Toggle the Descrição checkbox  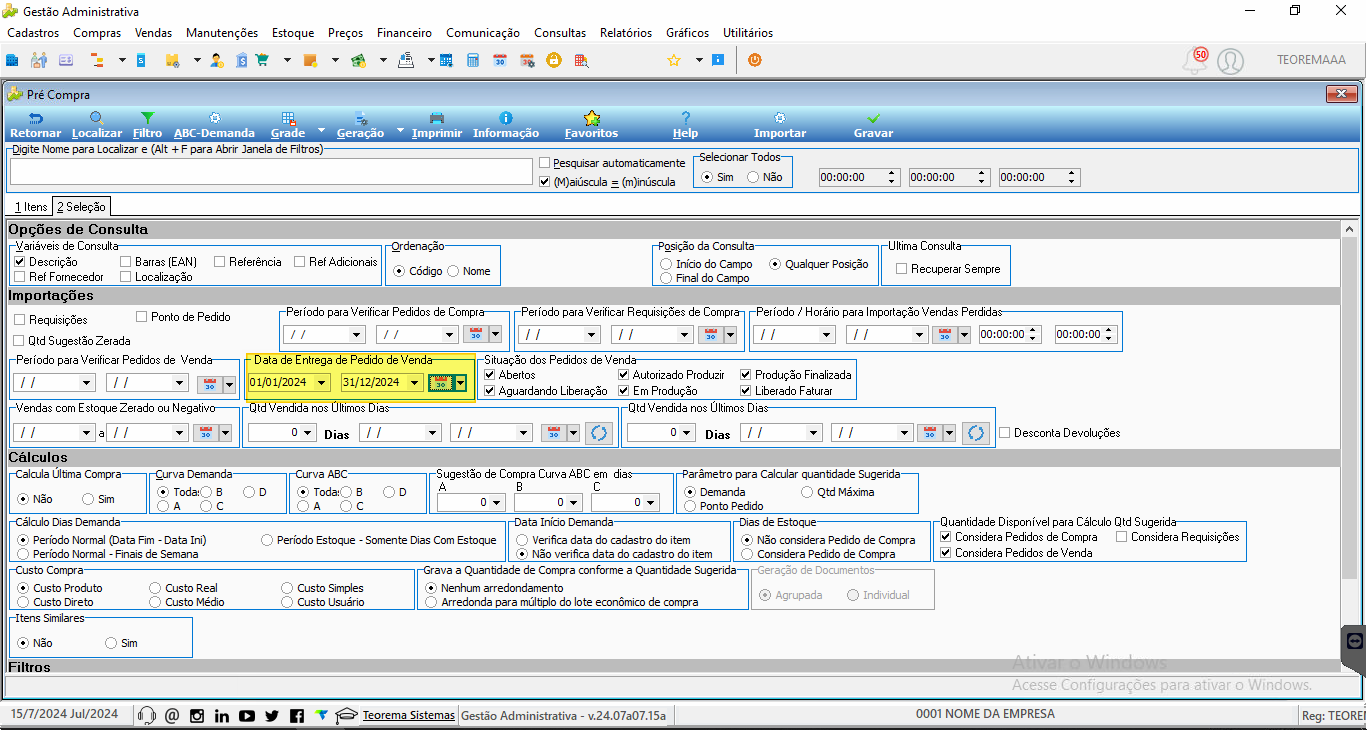20,262
